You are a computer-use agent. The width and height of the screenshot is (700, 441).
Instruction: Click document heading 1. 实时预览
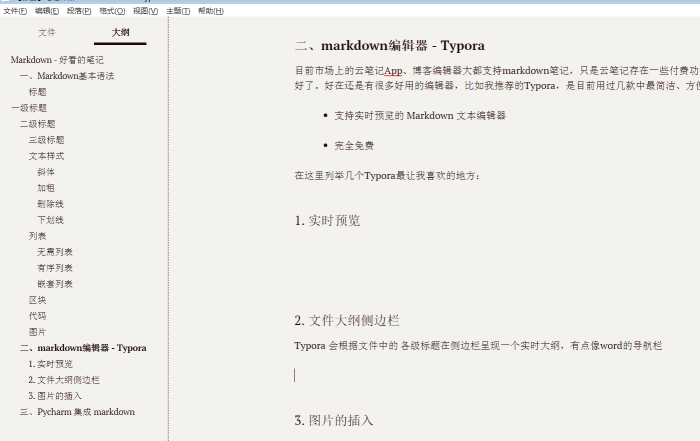click(x=327, y=221)
